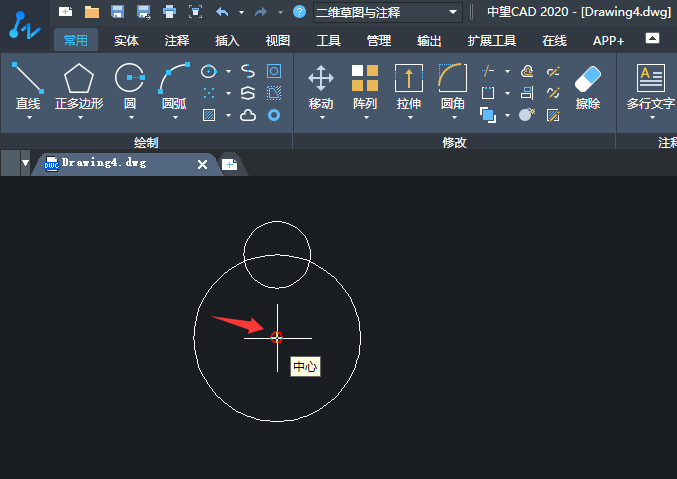Create a new drawing file
Viewport: 677px width, 479px height.
66,12
